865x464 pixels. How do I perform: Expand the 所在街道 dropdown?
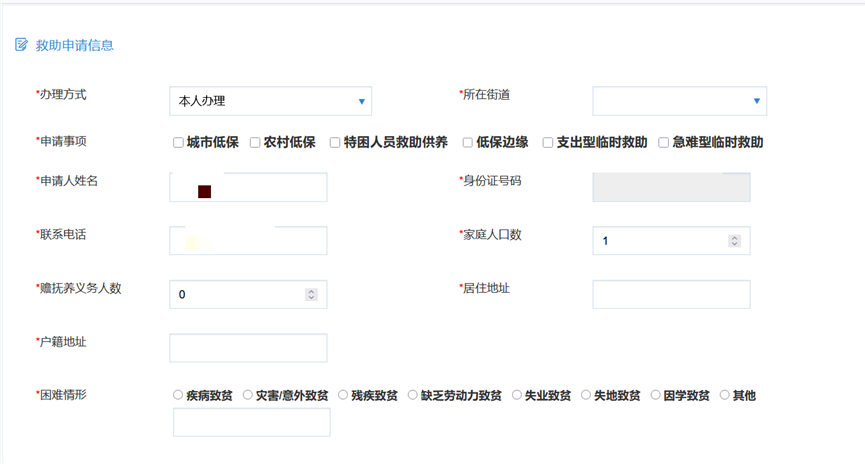(679, 101)
